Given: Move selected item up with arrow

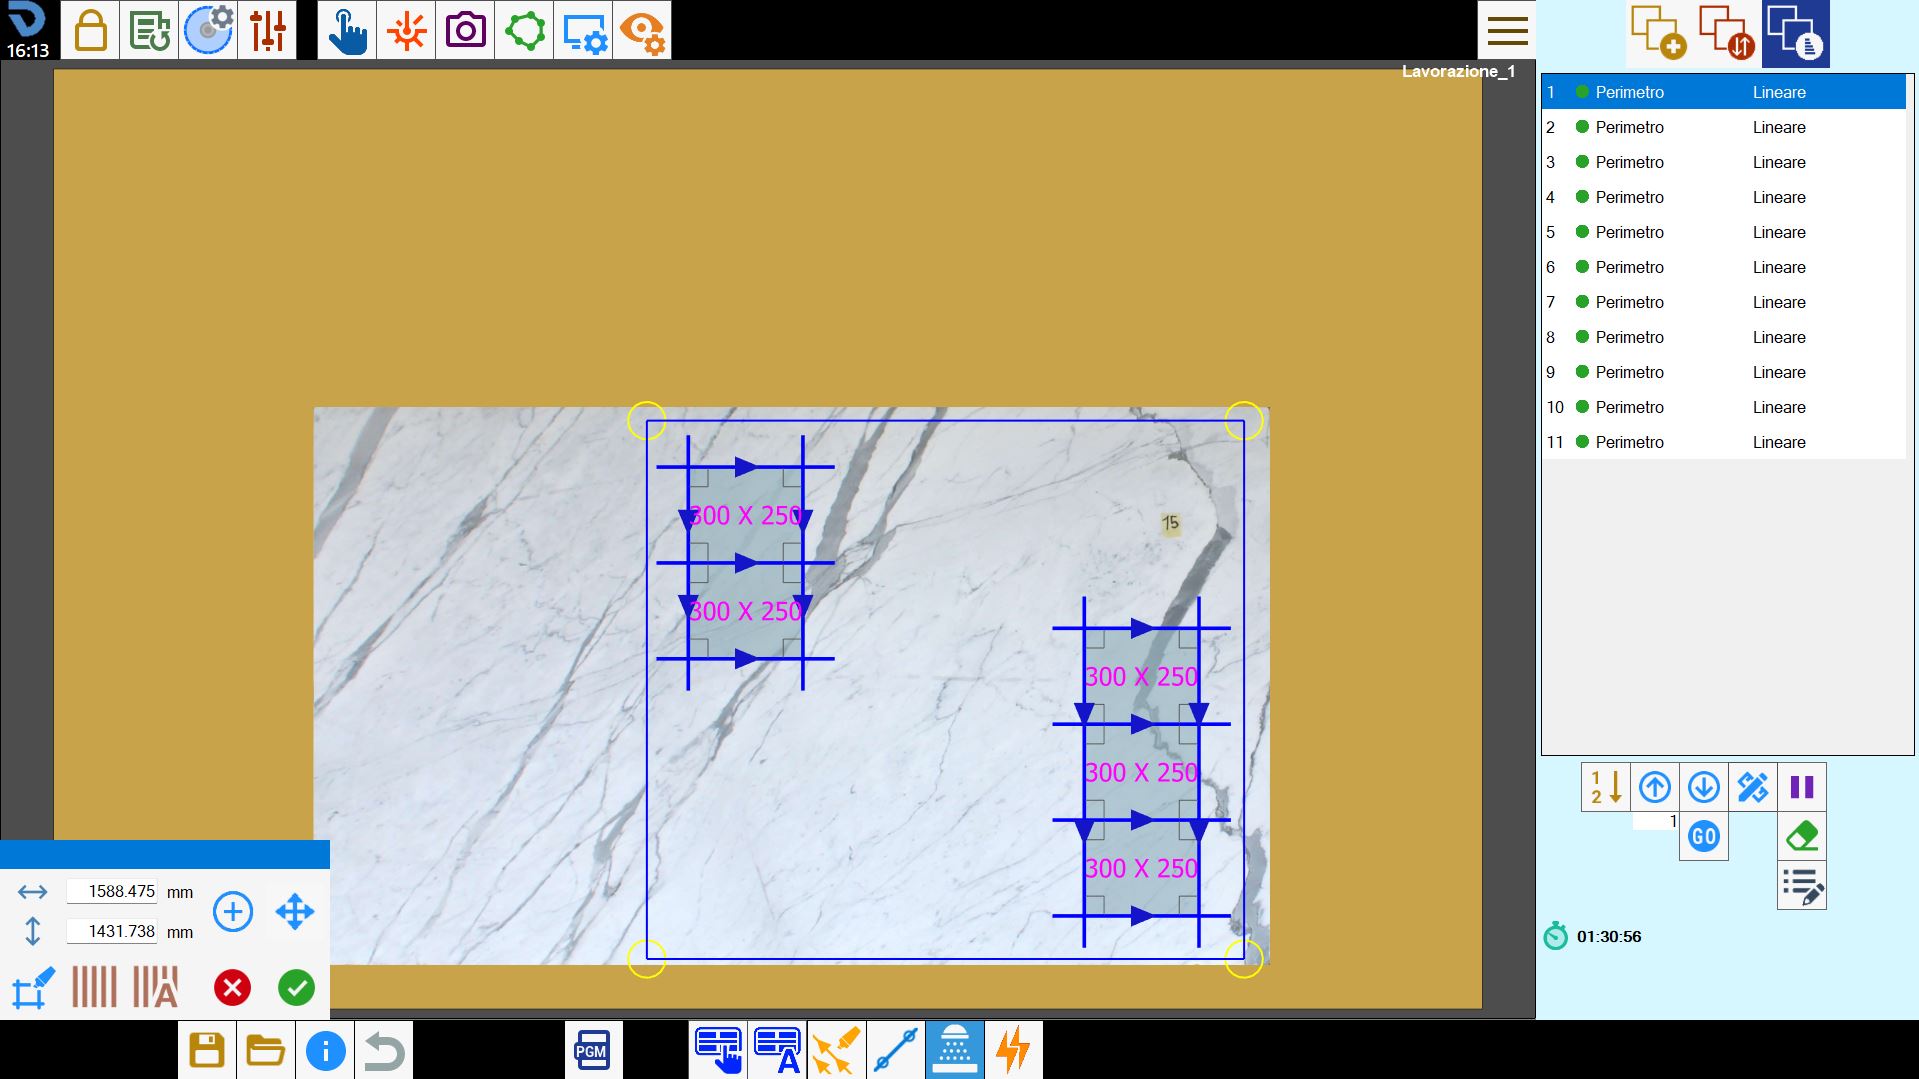Looking at the screenshot, I should (1655, 787).
